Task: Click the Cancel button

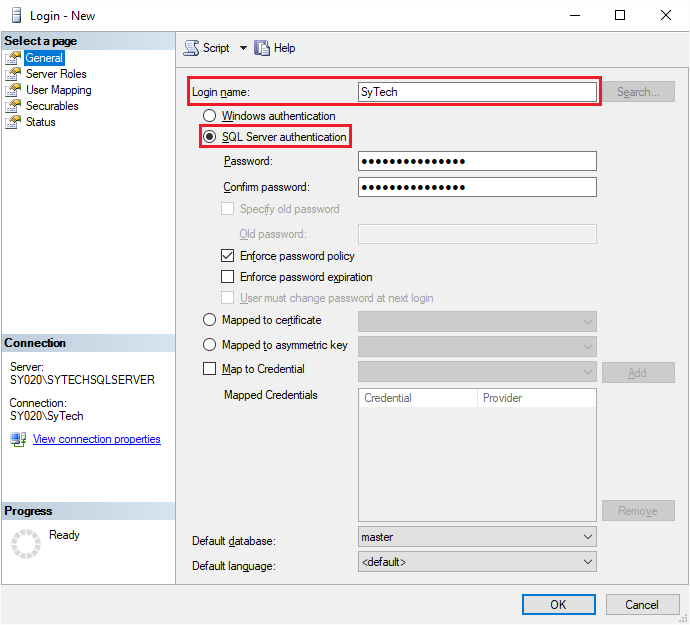Action: point(642,605)
